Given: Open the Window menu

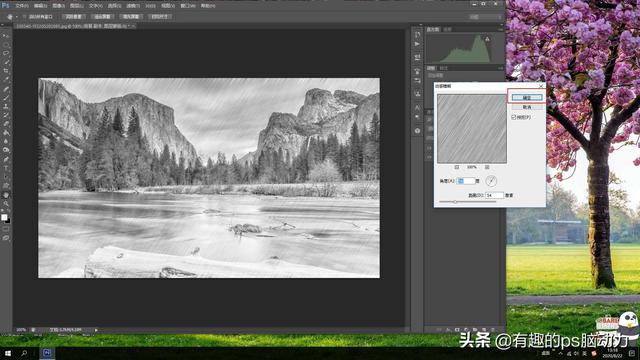Looking at the screenshot, I should [x=188, y=6].
